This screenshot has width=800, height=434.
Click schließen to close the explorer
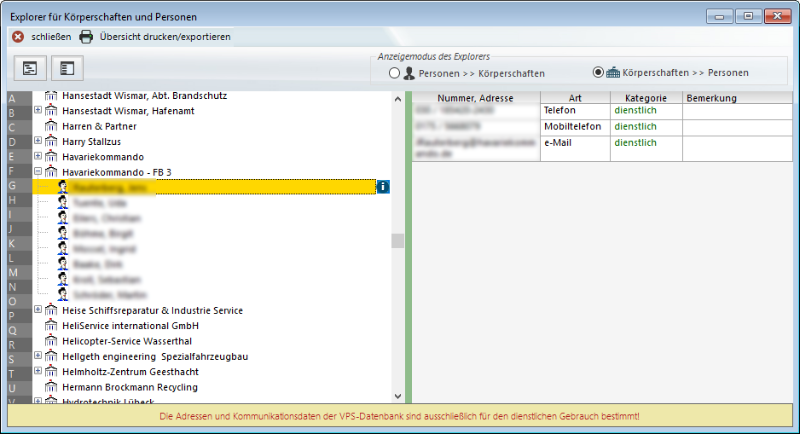(x=51, y=37)
